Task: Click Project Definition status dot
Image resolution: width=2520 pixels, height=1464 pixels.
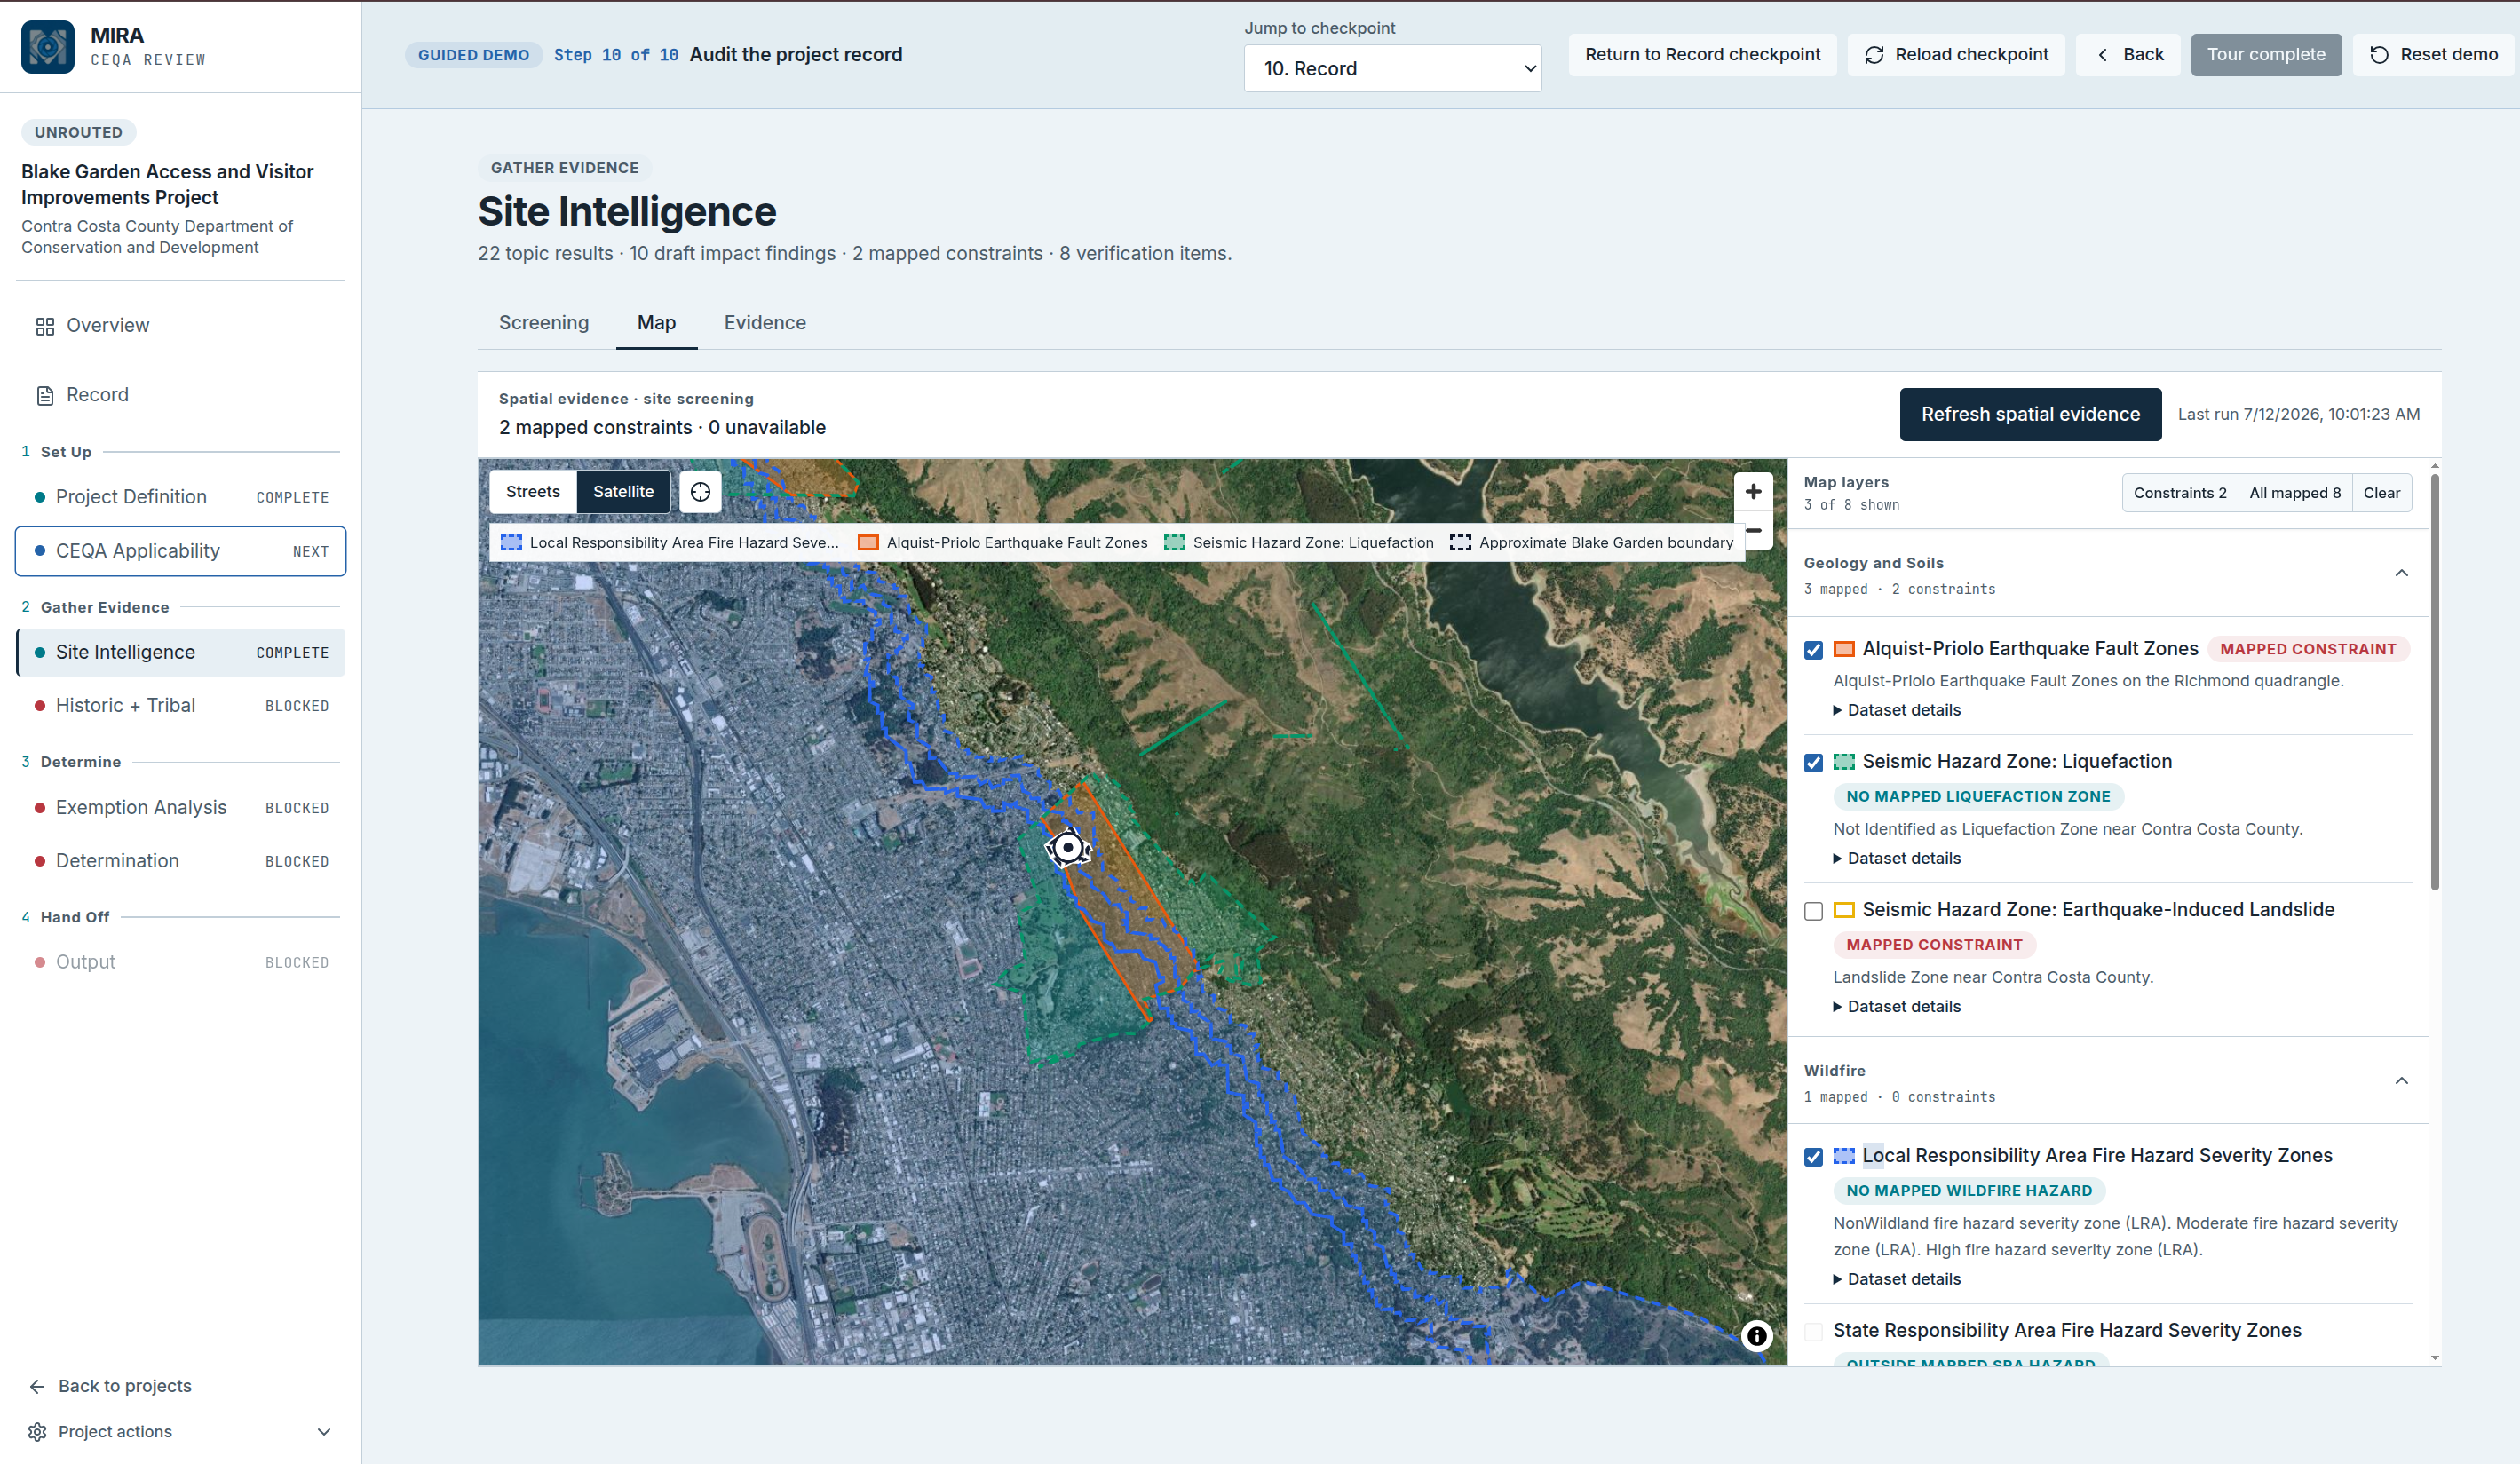Action: pyautogui.click(x=39, y=497)
